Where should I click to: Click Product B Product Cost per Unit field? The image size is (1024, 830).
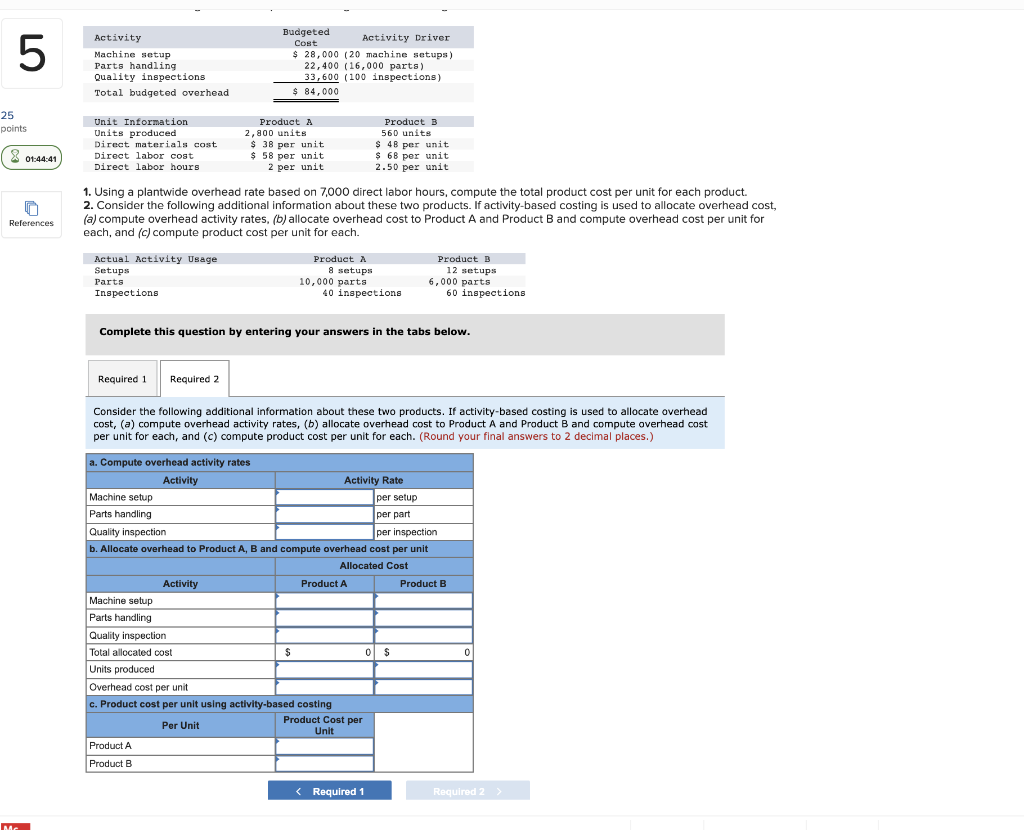pos(324,763)
